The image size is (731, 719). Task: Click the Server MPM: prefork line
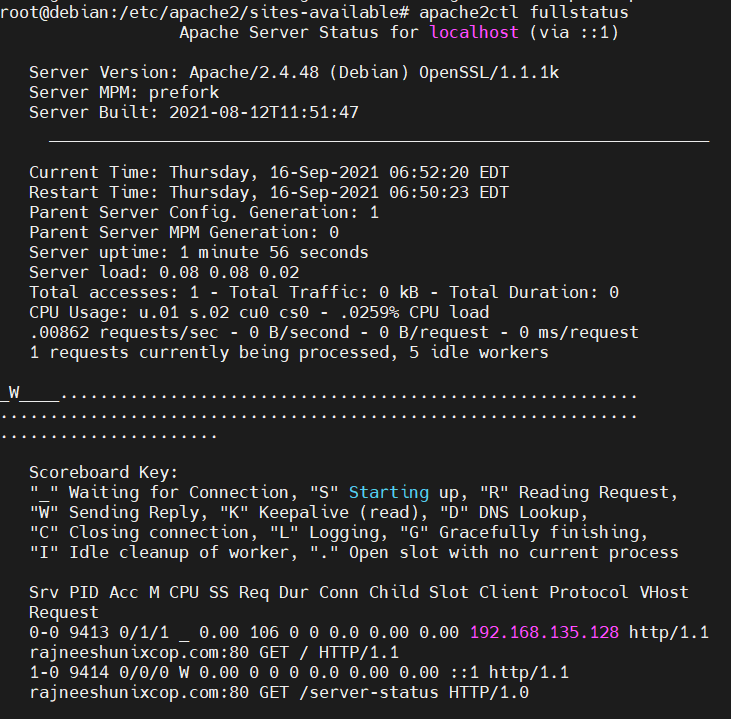[124, 93]
